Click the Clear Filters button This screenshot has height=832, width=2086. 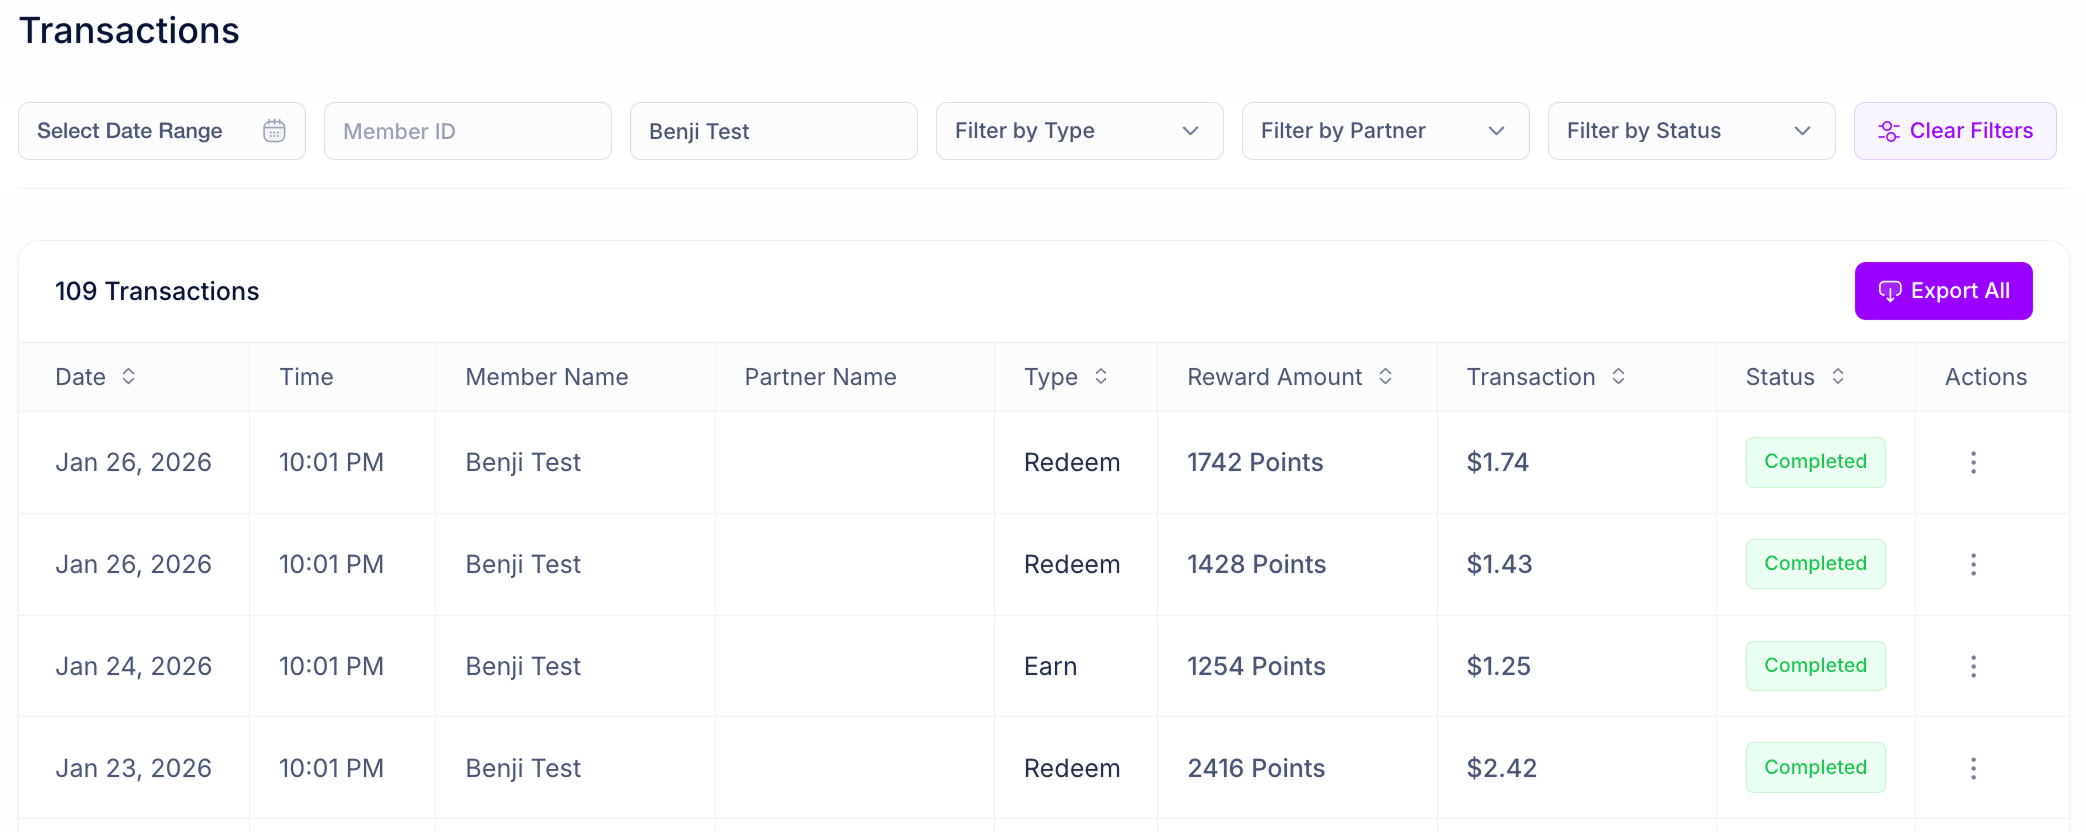tap(1955, 131)
